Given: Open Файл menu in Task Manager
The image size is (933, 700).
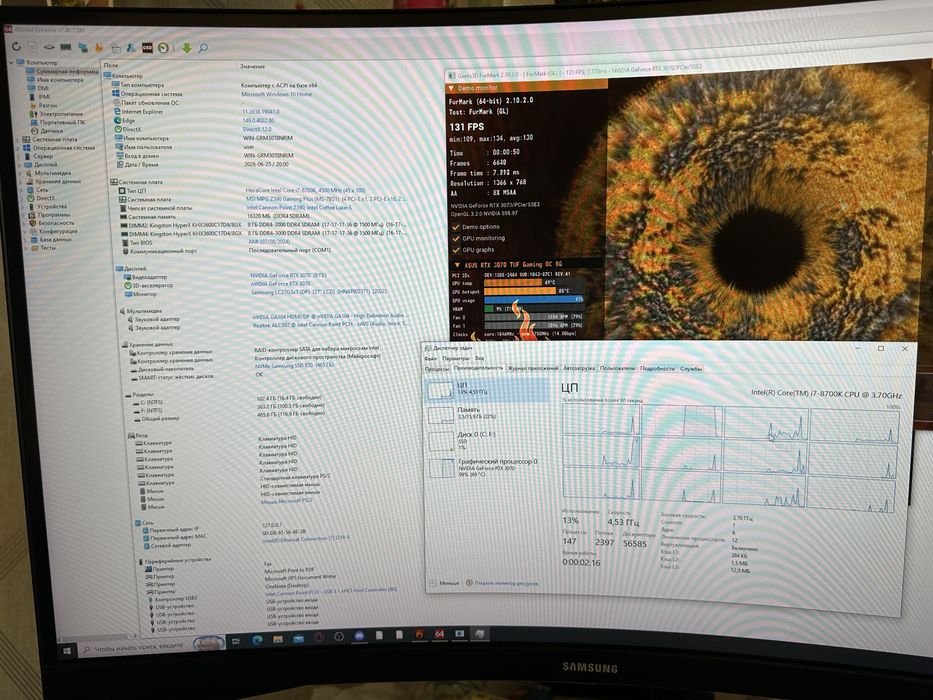Looking at the screenshot, I should 430,358.
